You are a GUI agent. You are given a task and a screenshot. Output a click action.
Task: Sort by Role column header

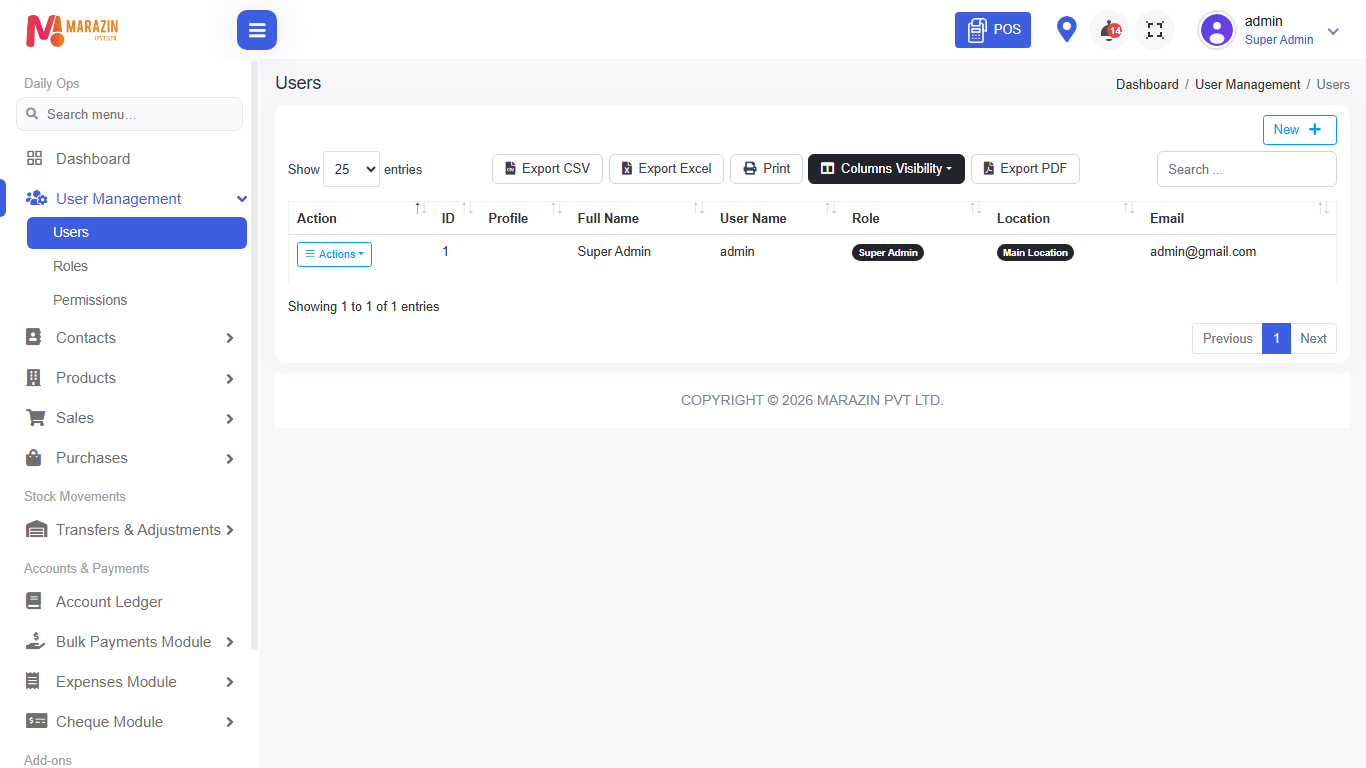[x=915, y=218]
